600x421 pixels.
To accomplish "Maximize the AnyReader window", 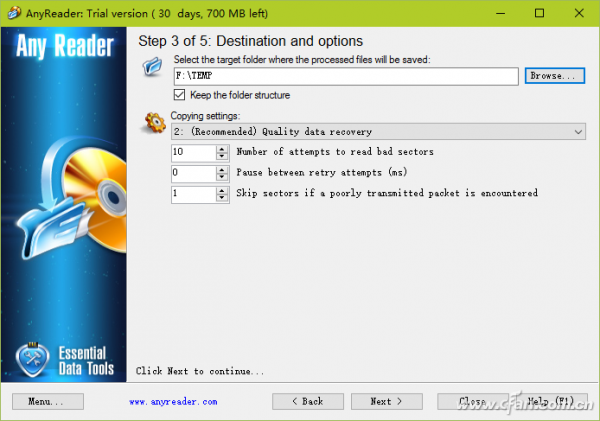I will click(540, 13).
